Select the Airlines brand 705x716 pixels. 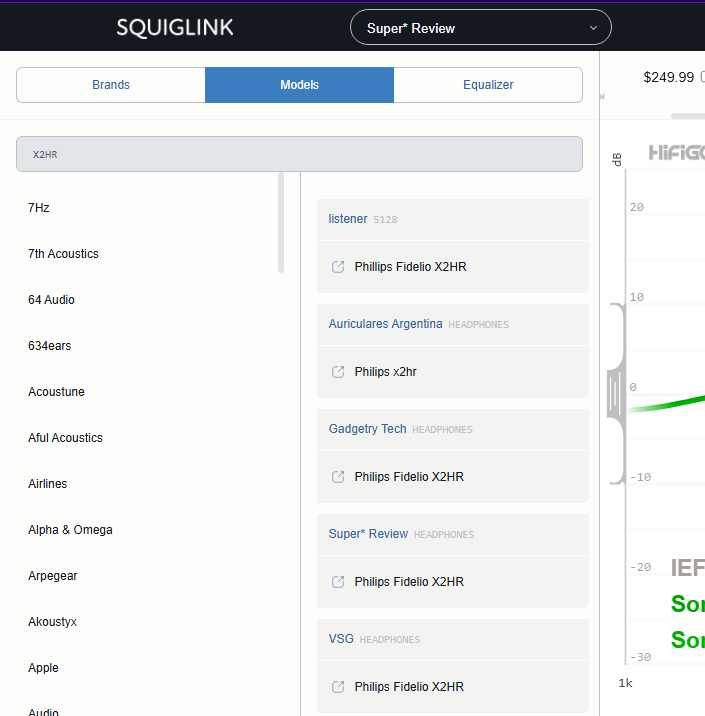coord(47,484)
